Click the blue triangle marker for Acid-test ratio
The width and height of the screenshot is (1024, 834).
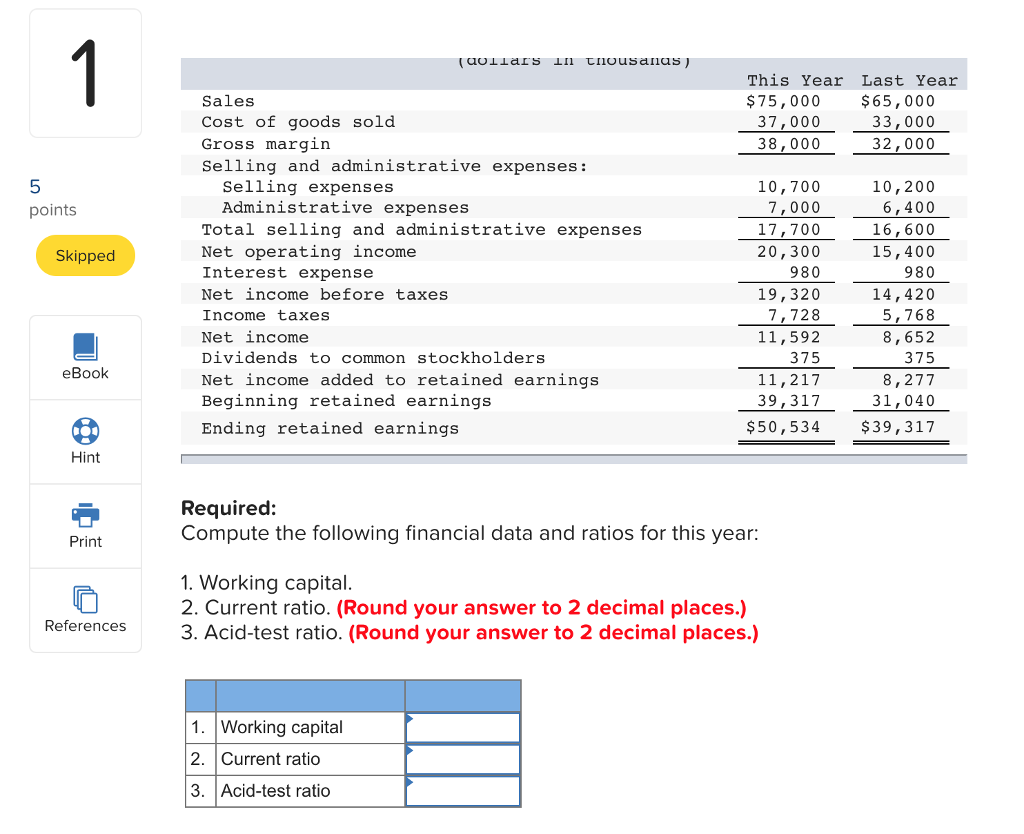coord(409,784)
